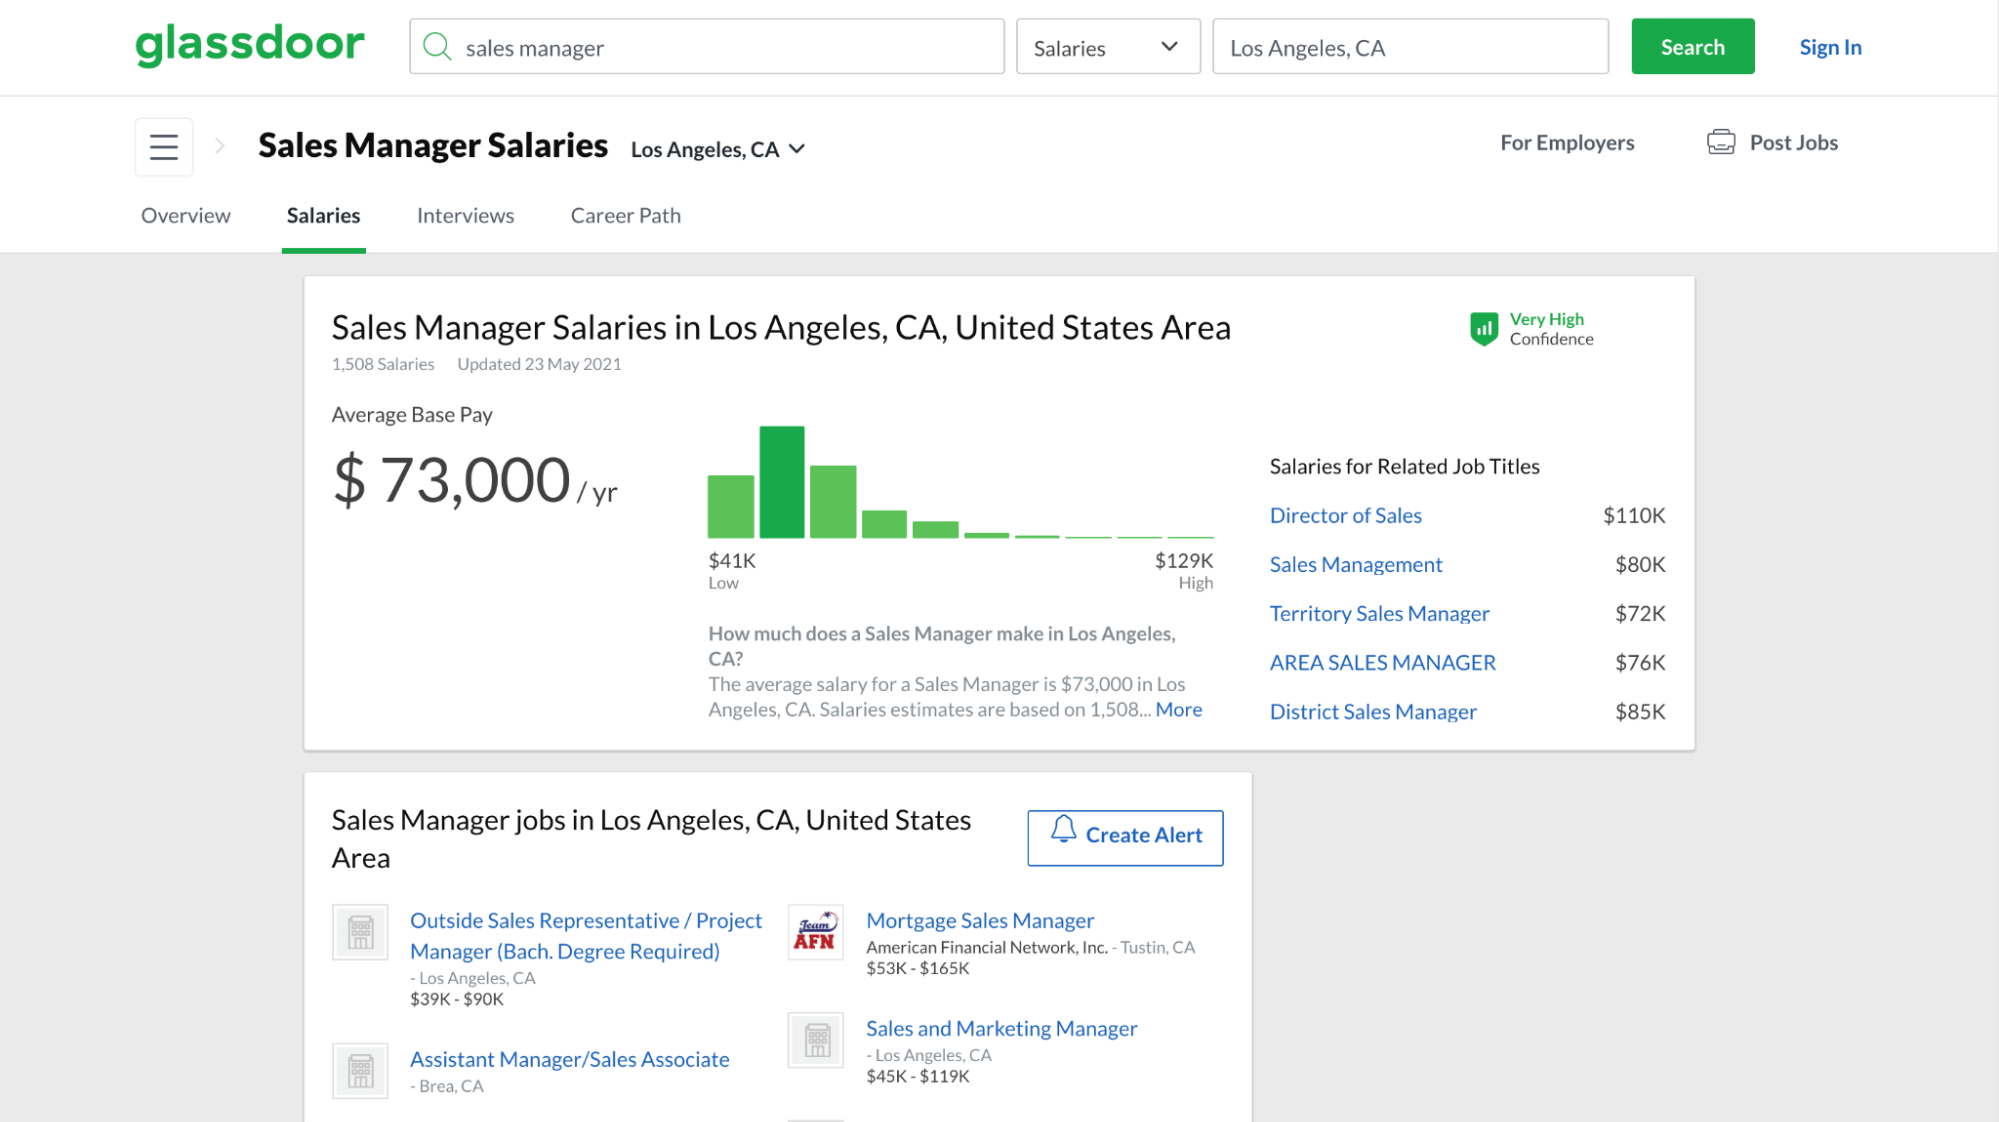
Task: Click the search magnifier icon
Action: (437, 46)
